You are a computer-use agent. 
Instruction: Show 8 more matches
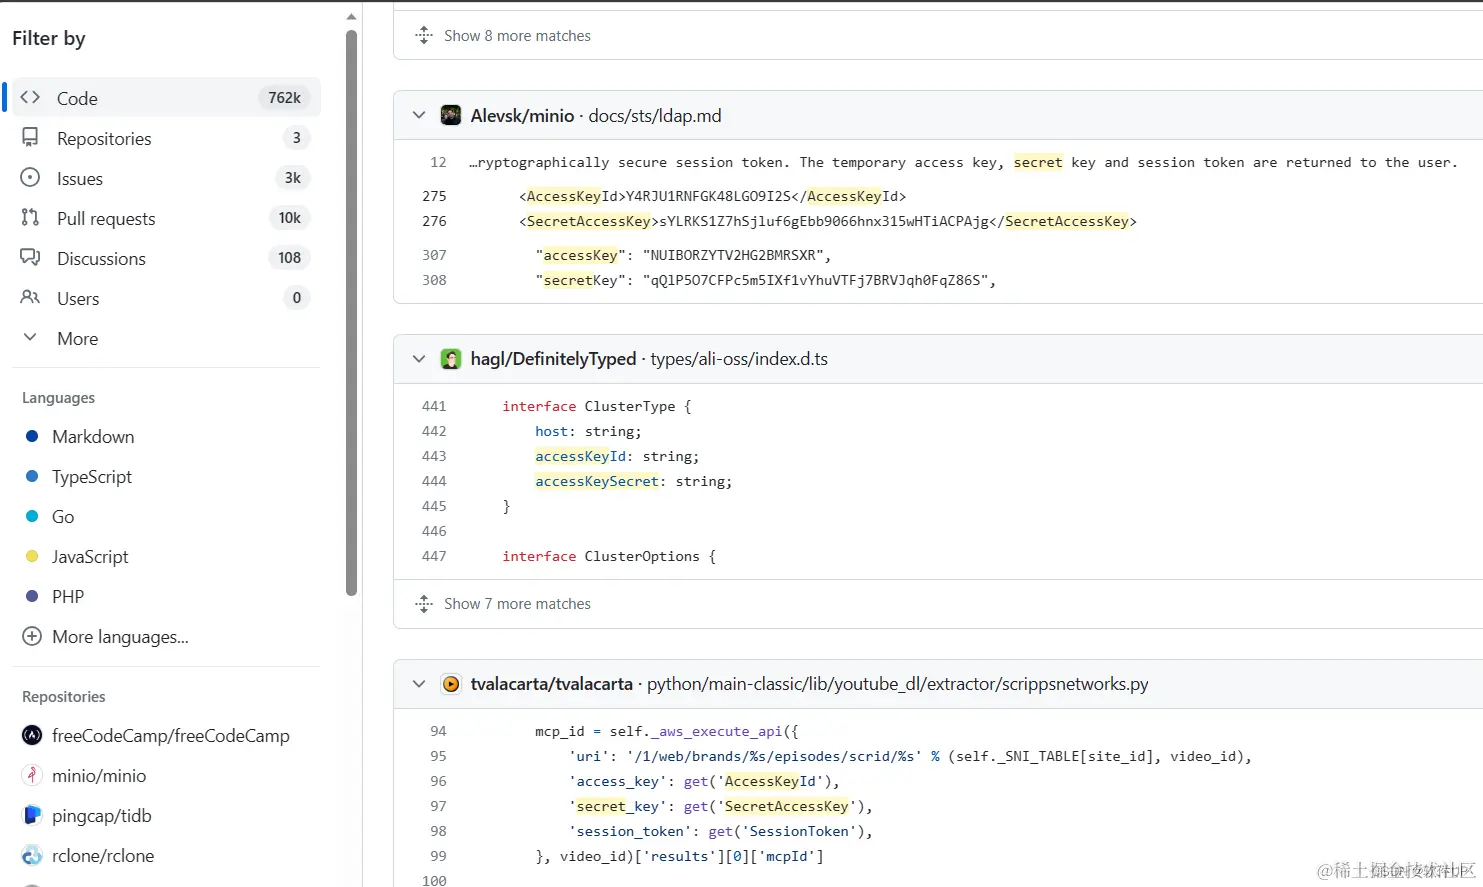517,35
